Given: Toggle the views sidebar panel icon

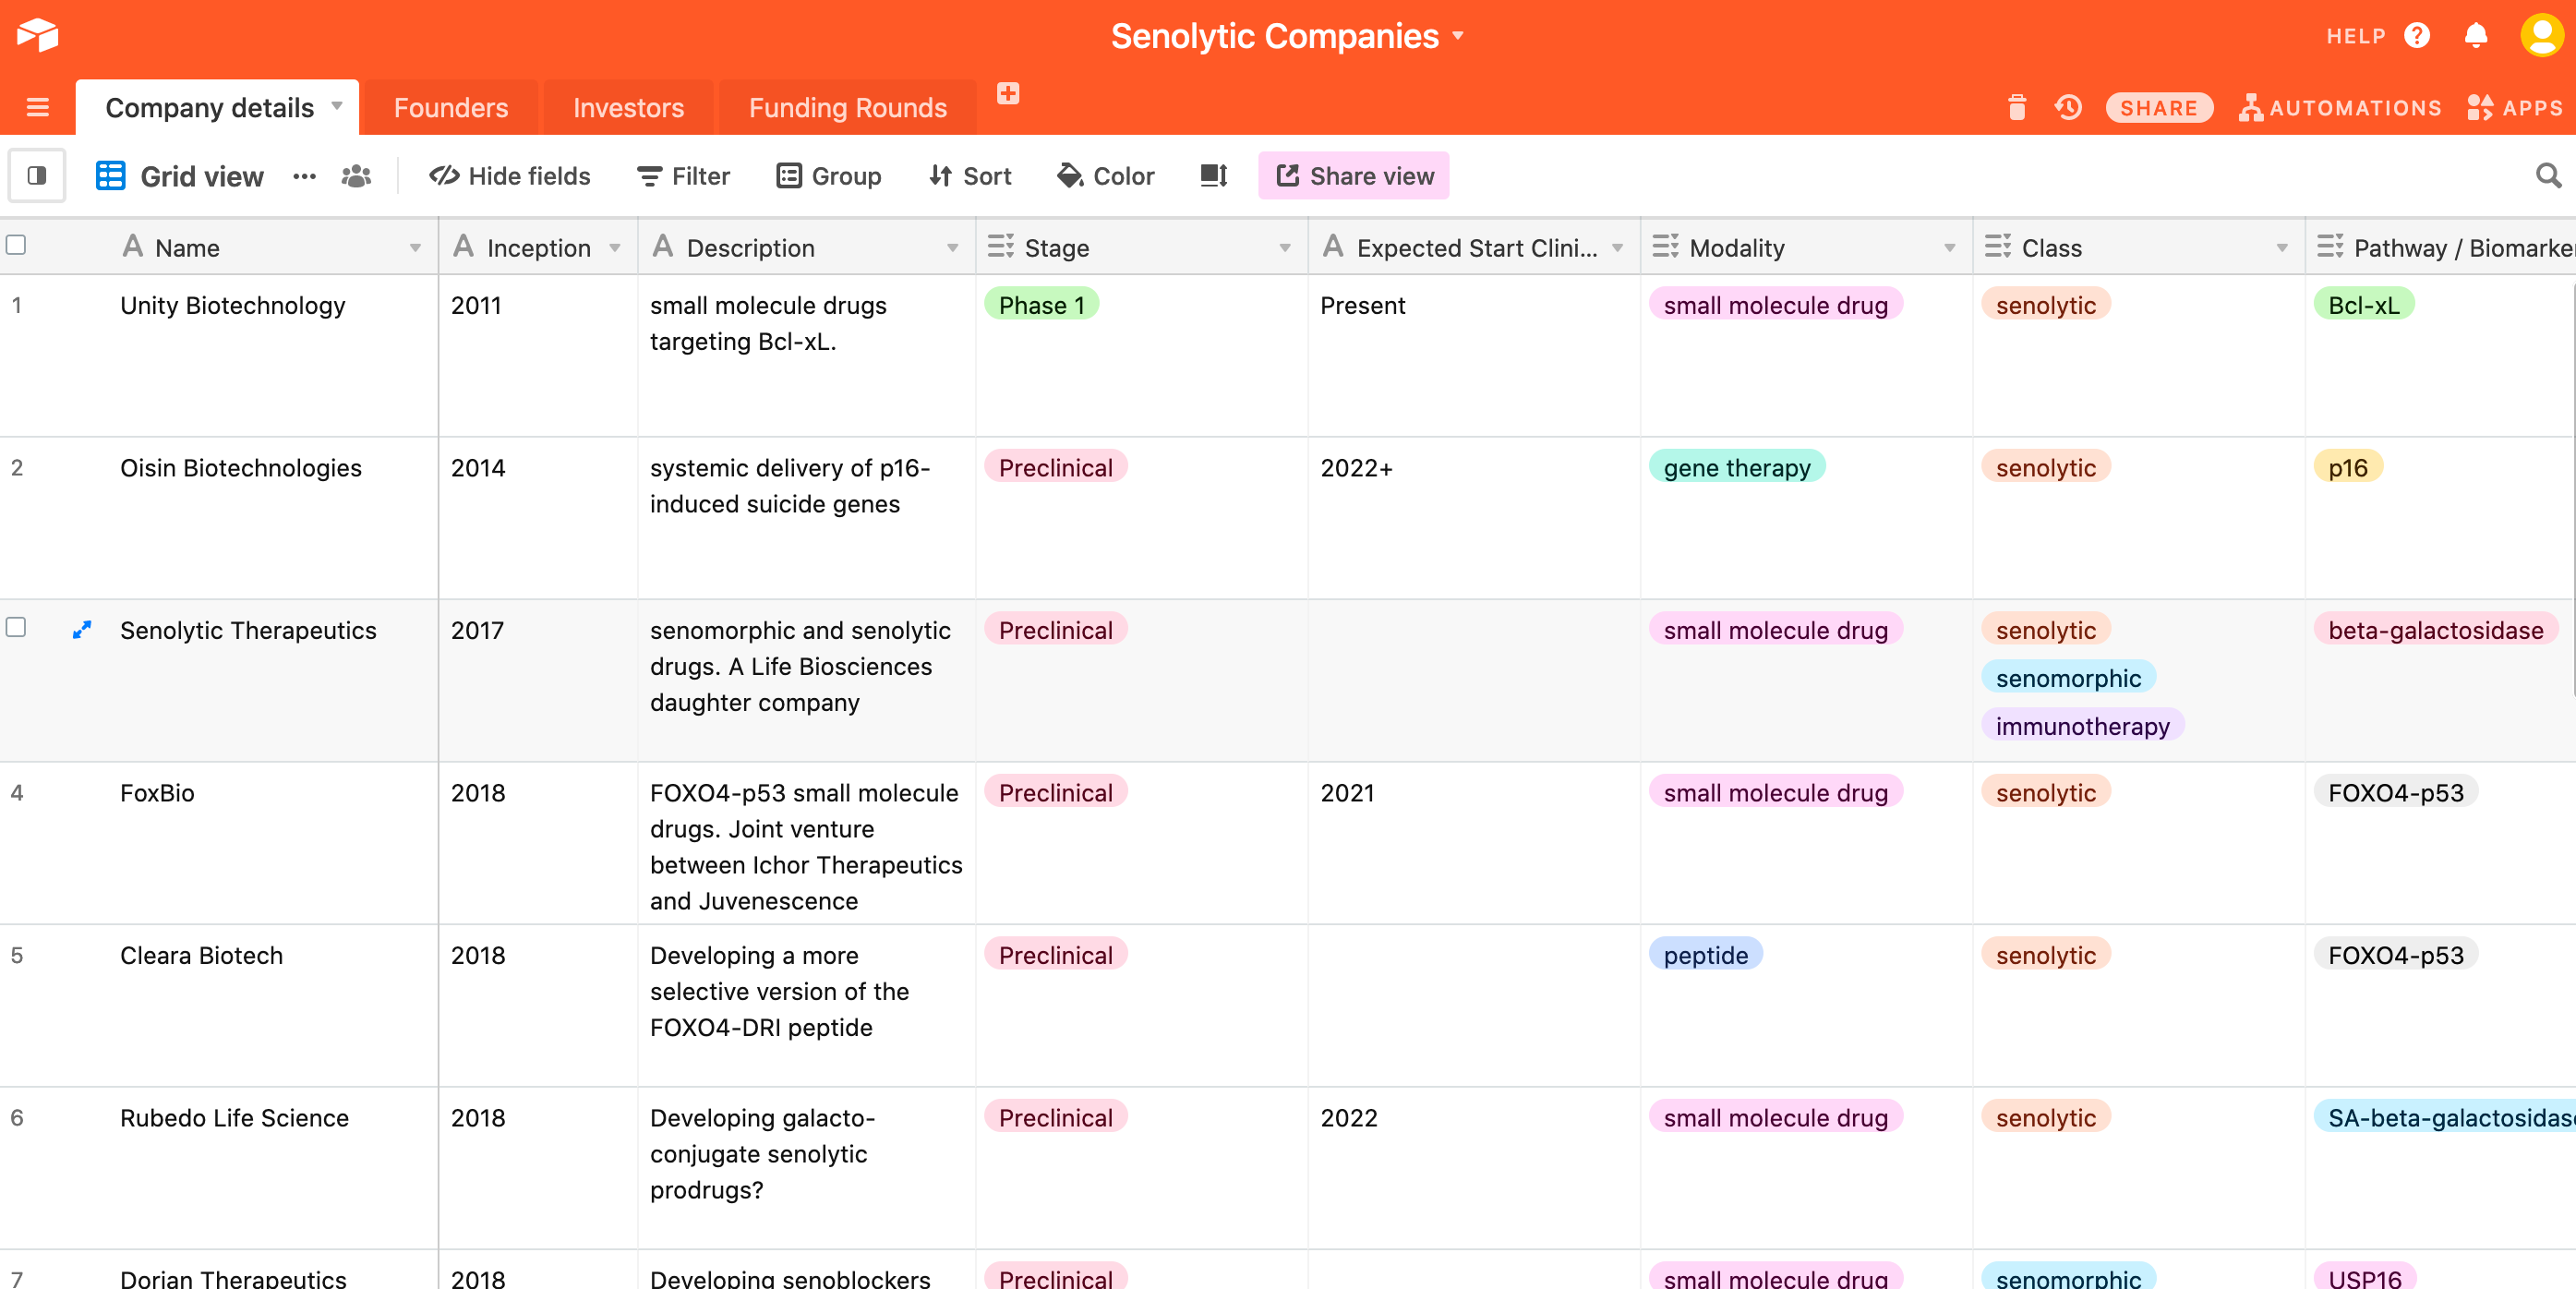Looking at the screenshot, I should point(37,176).
